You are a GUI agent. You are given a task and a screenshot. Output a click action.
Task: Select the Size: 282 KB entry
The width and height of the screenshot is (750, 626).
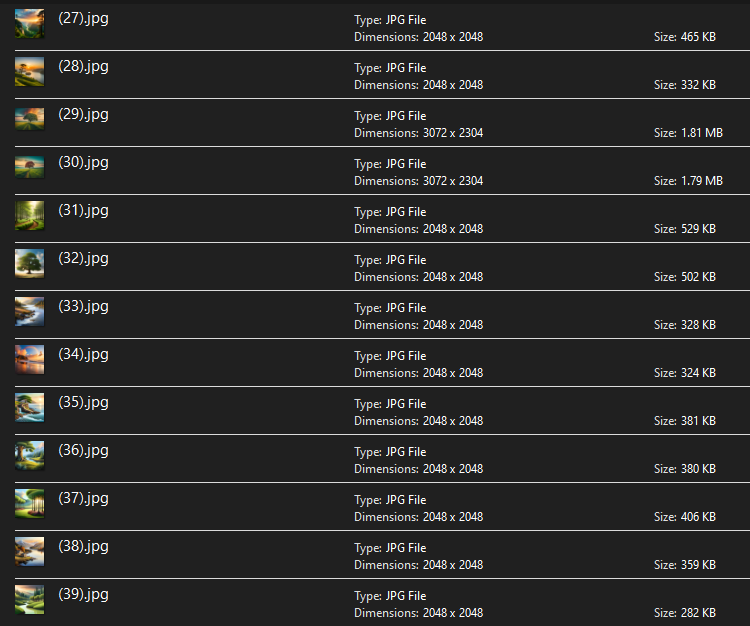(685, 613)
